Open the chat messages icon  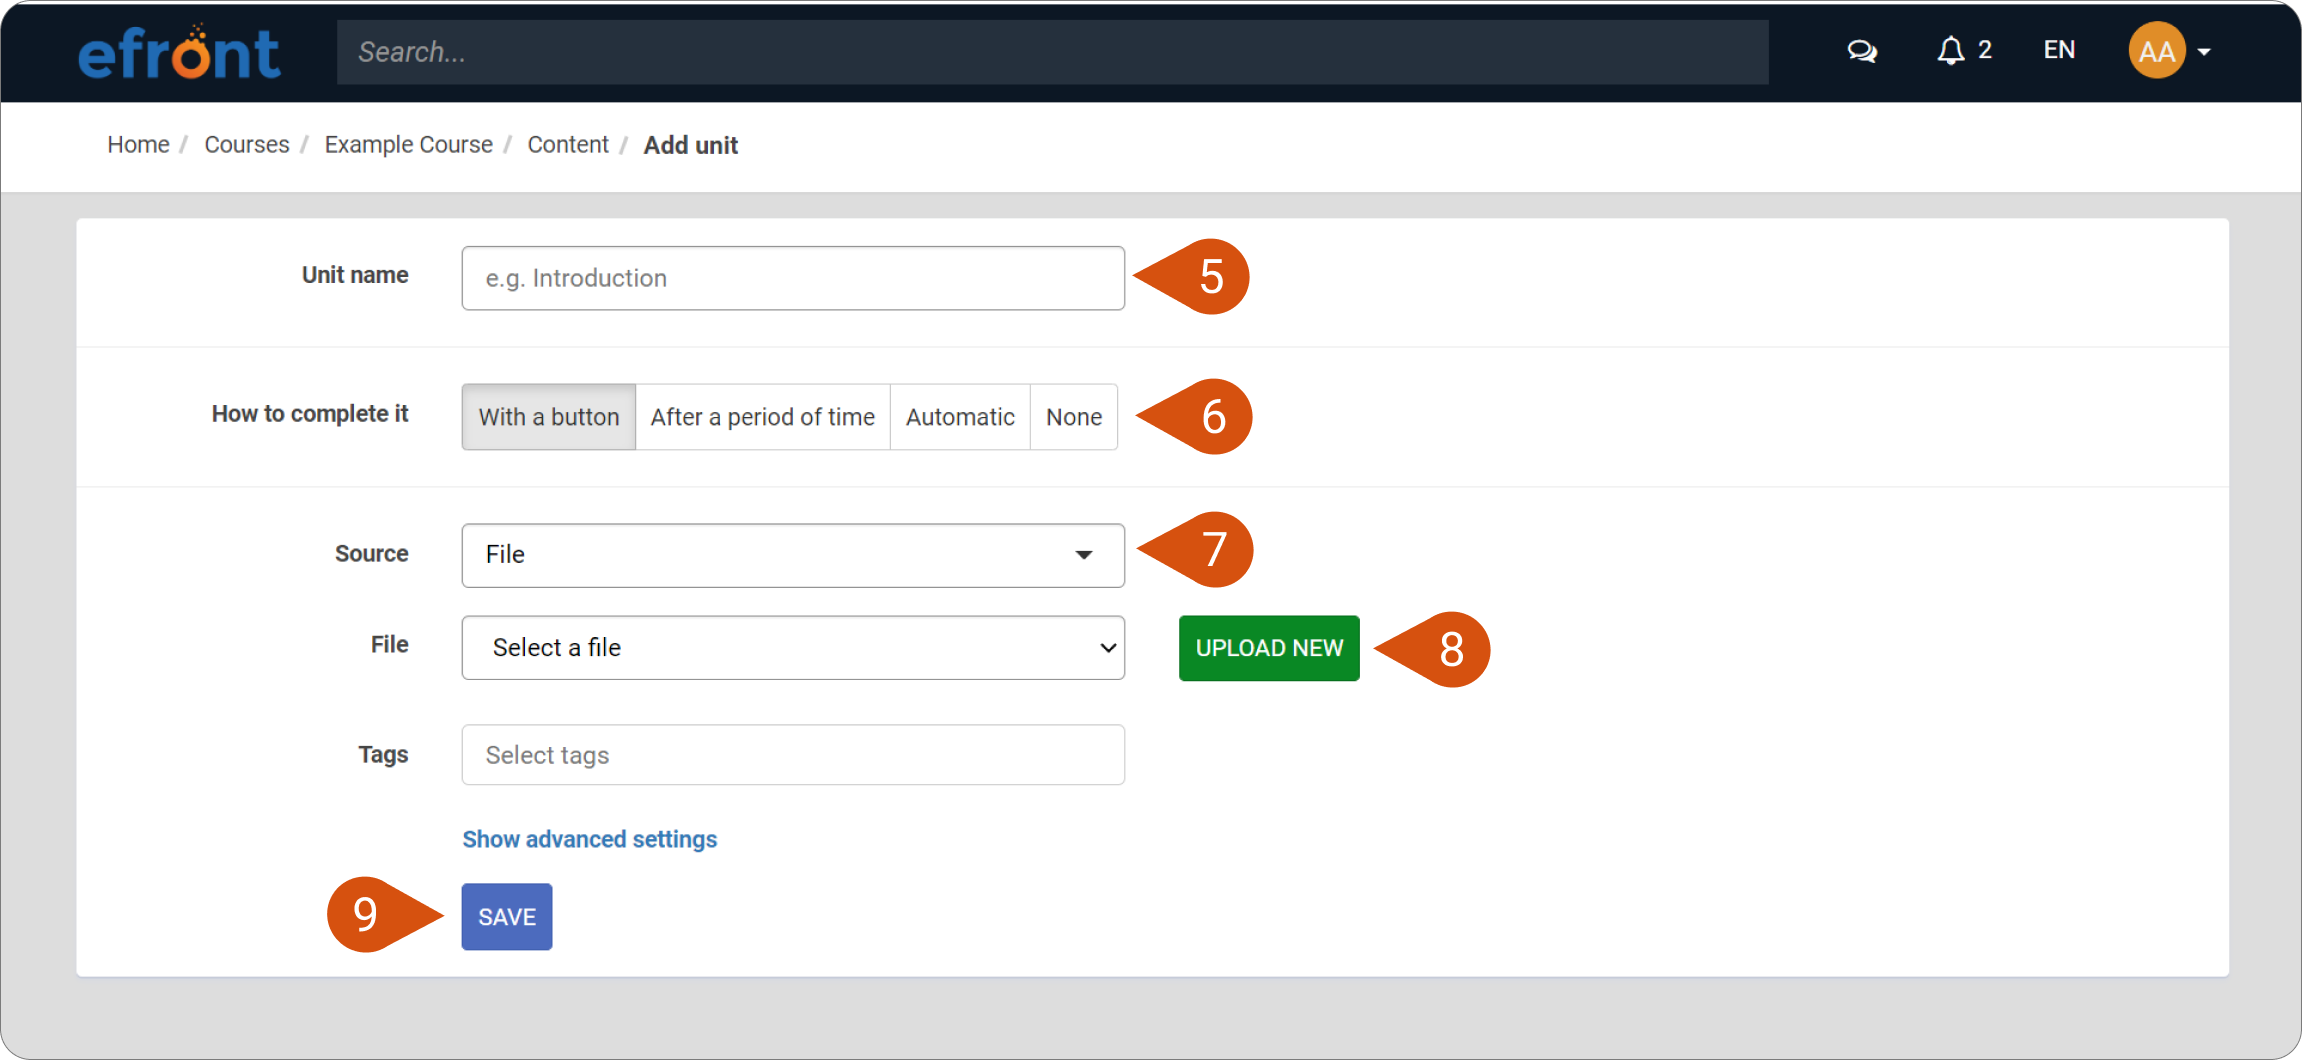(x=1861, y=50)
